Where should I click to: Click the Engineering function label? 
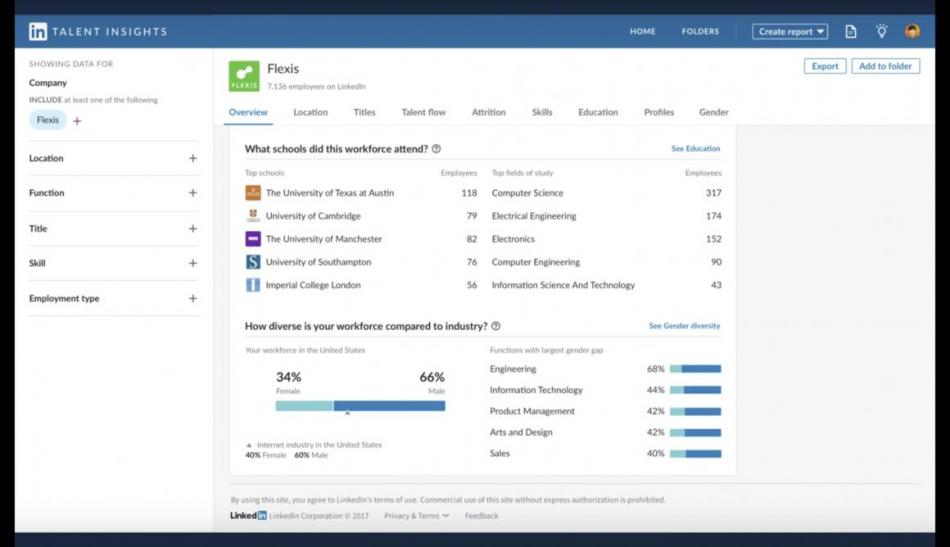pos(513,369)
